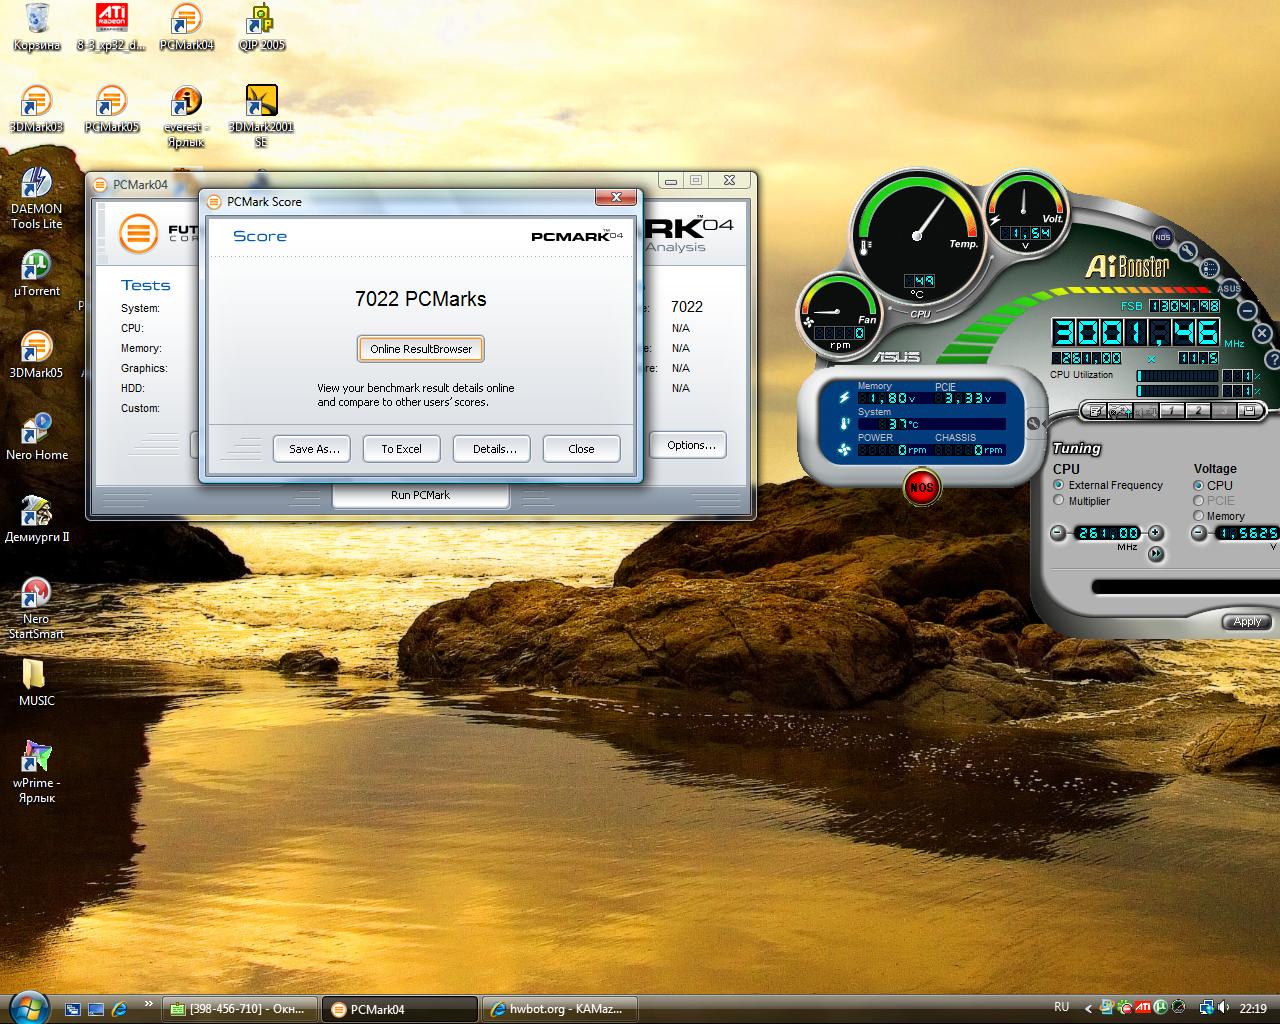
Task: Click the AI Booster load-settings toolbar icon
Action: (1120, 411)
